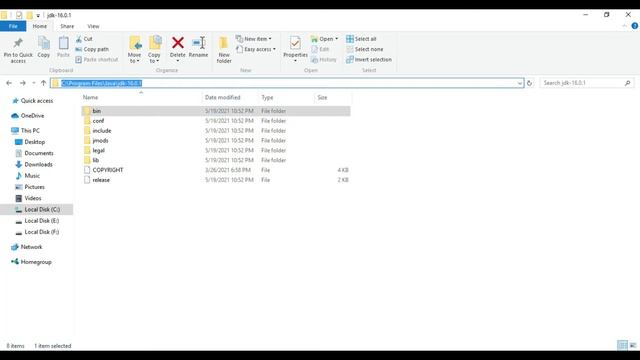Switch to the View tab
This screenshot has height=360, width=640.
pos(93,26)
